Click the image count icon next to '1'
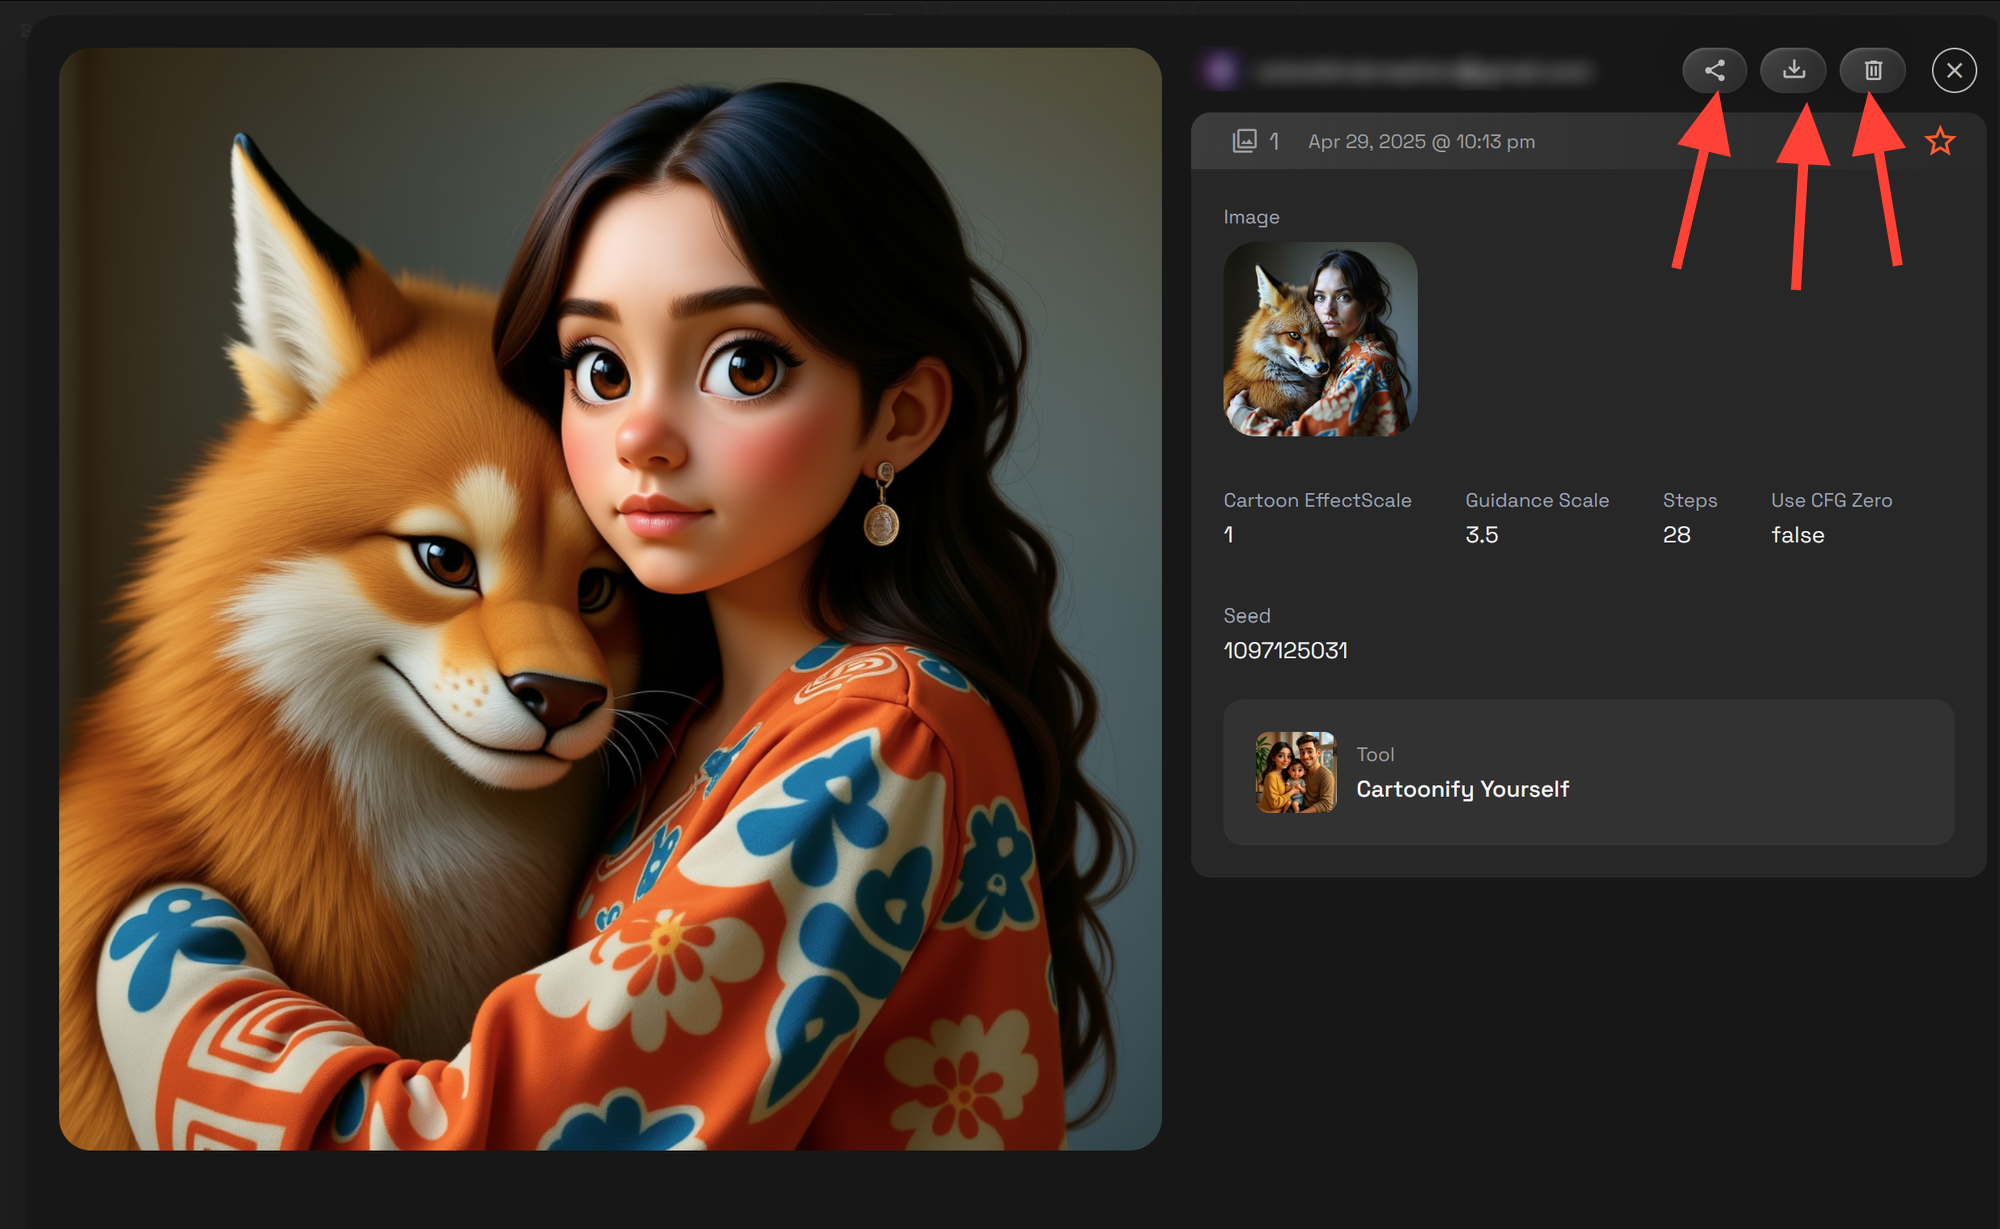The height and width of the screenshot is (1229, 2000). 1245,141
